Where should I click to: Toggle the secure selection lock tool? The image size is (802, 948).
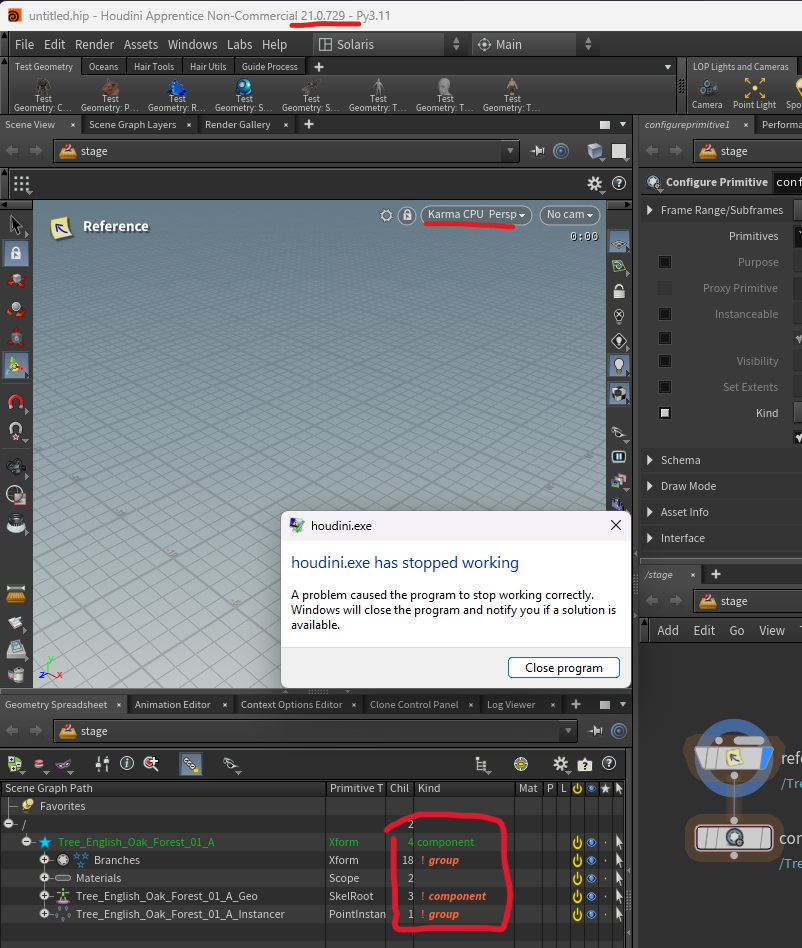click(16, 253)
